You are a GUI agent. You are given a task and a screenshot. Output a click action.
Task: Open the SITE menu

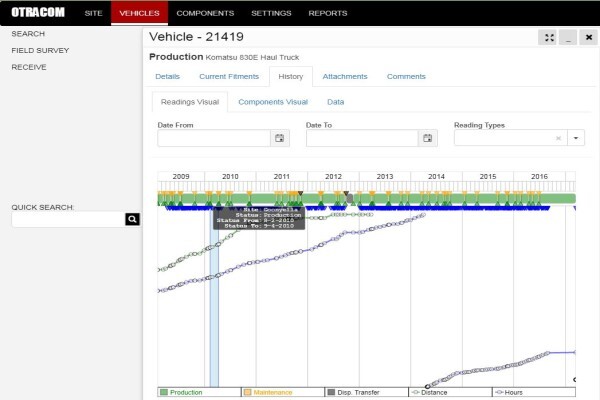pyautogui.click(x=93, y=13)
